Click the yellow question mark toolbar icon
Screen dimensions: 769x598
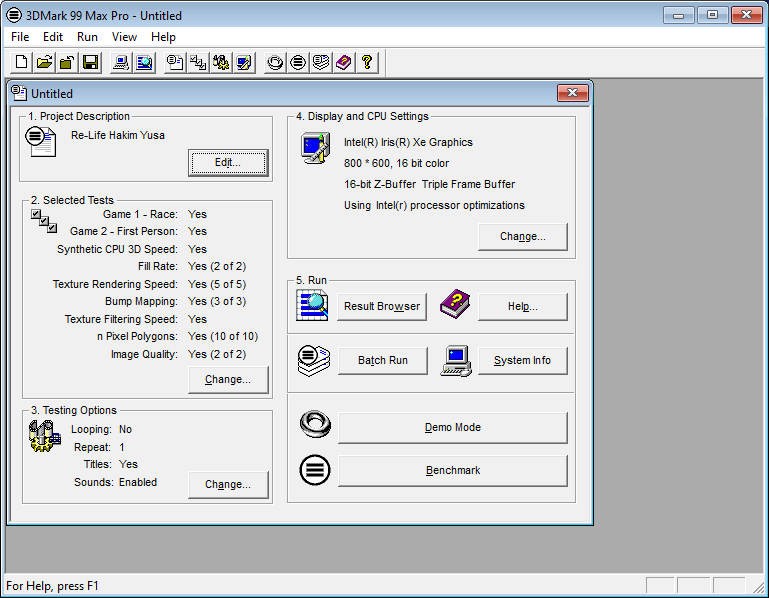(x=367, y=62)
